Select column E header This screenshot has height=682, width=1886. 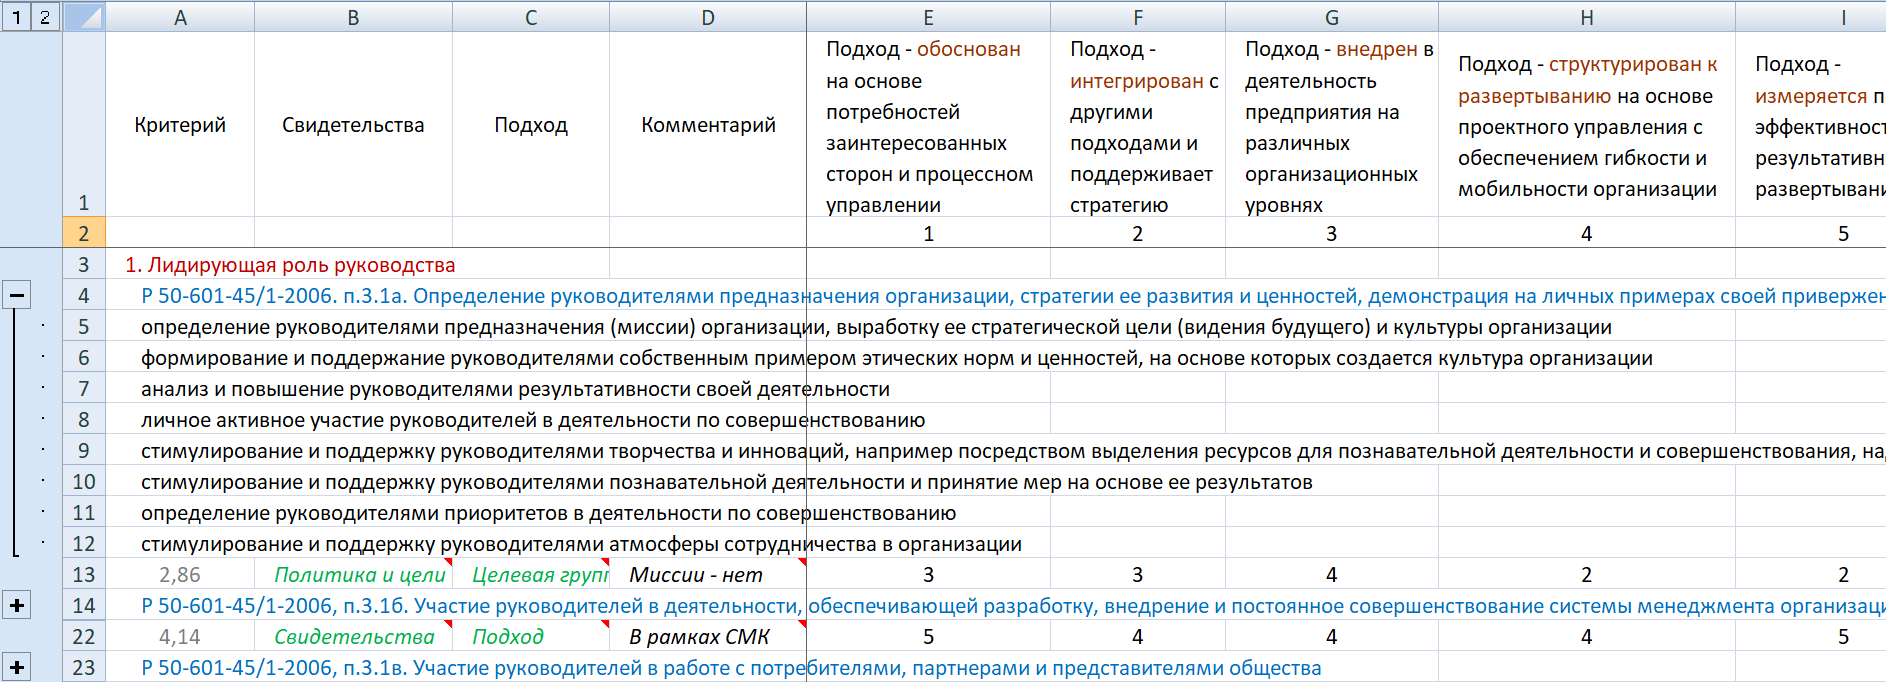click(928, 17)
